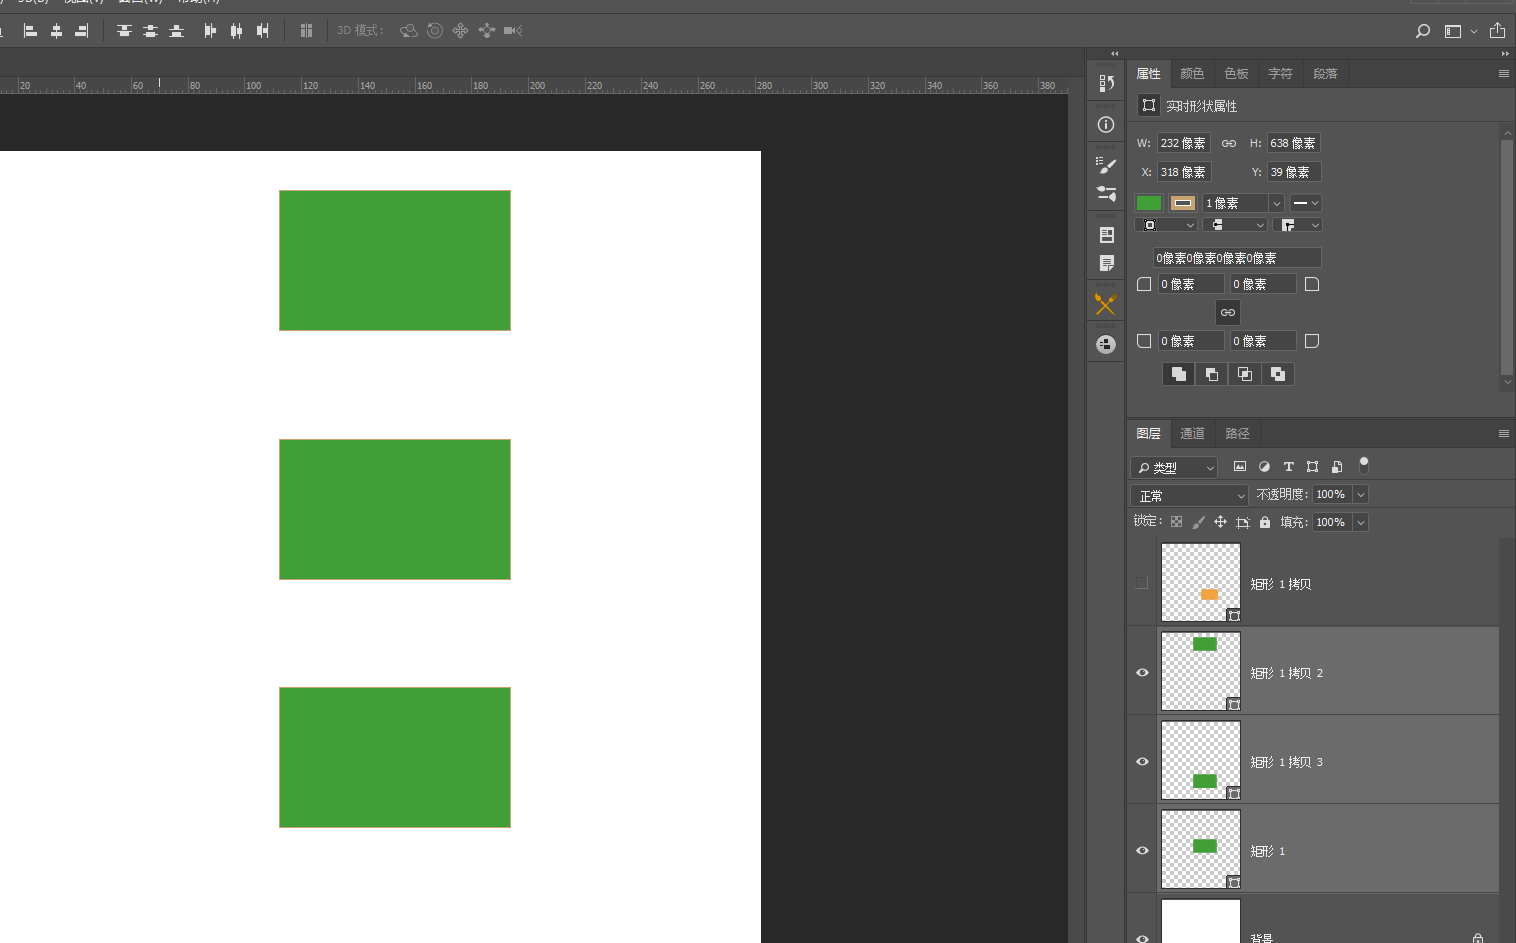Screen dimensions: 1516x943
Task: Filter layers by shape layers icon
Action: [x=1312, y=467]
